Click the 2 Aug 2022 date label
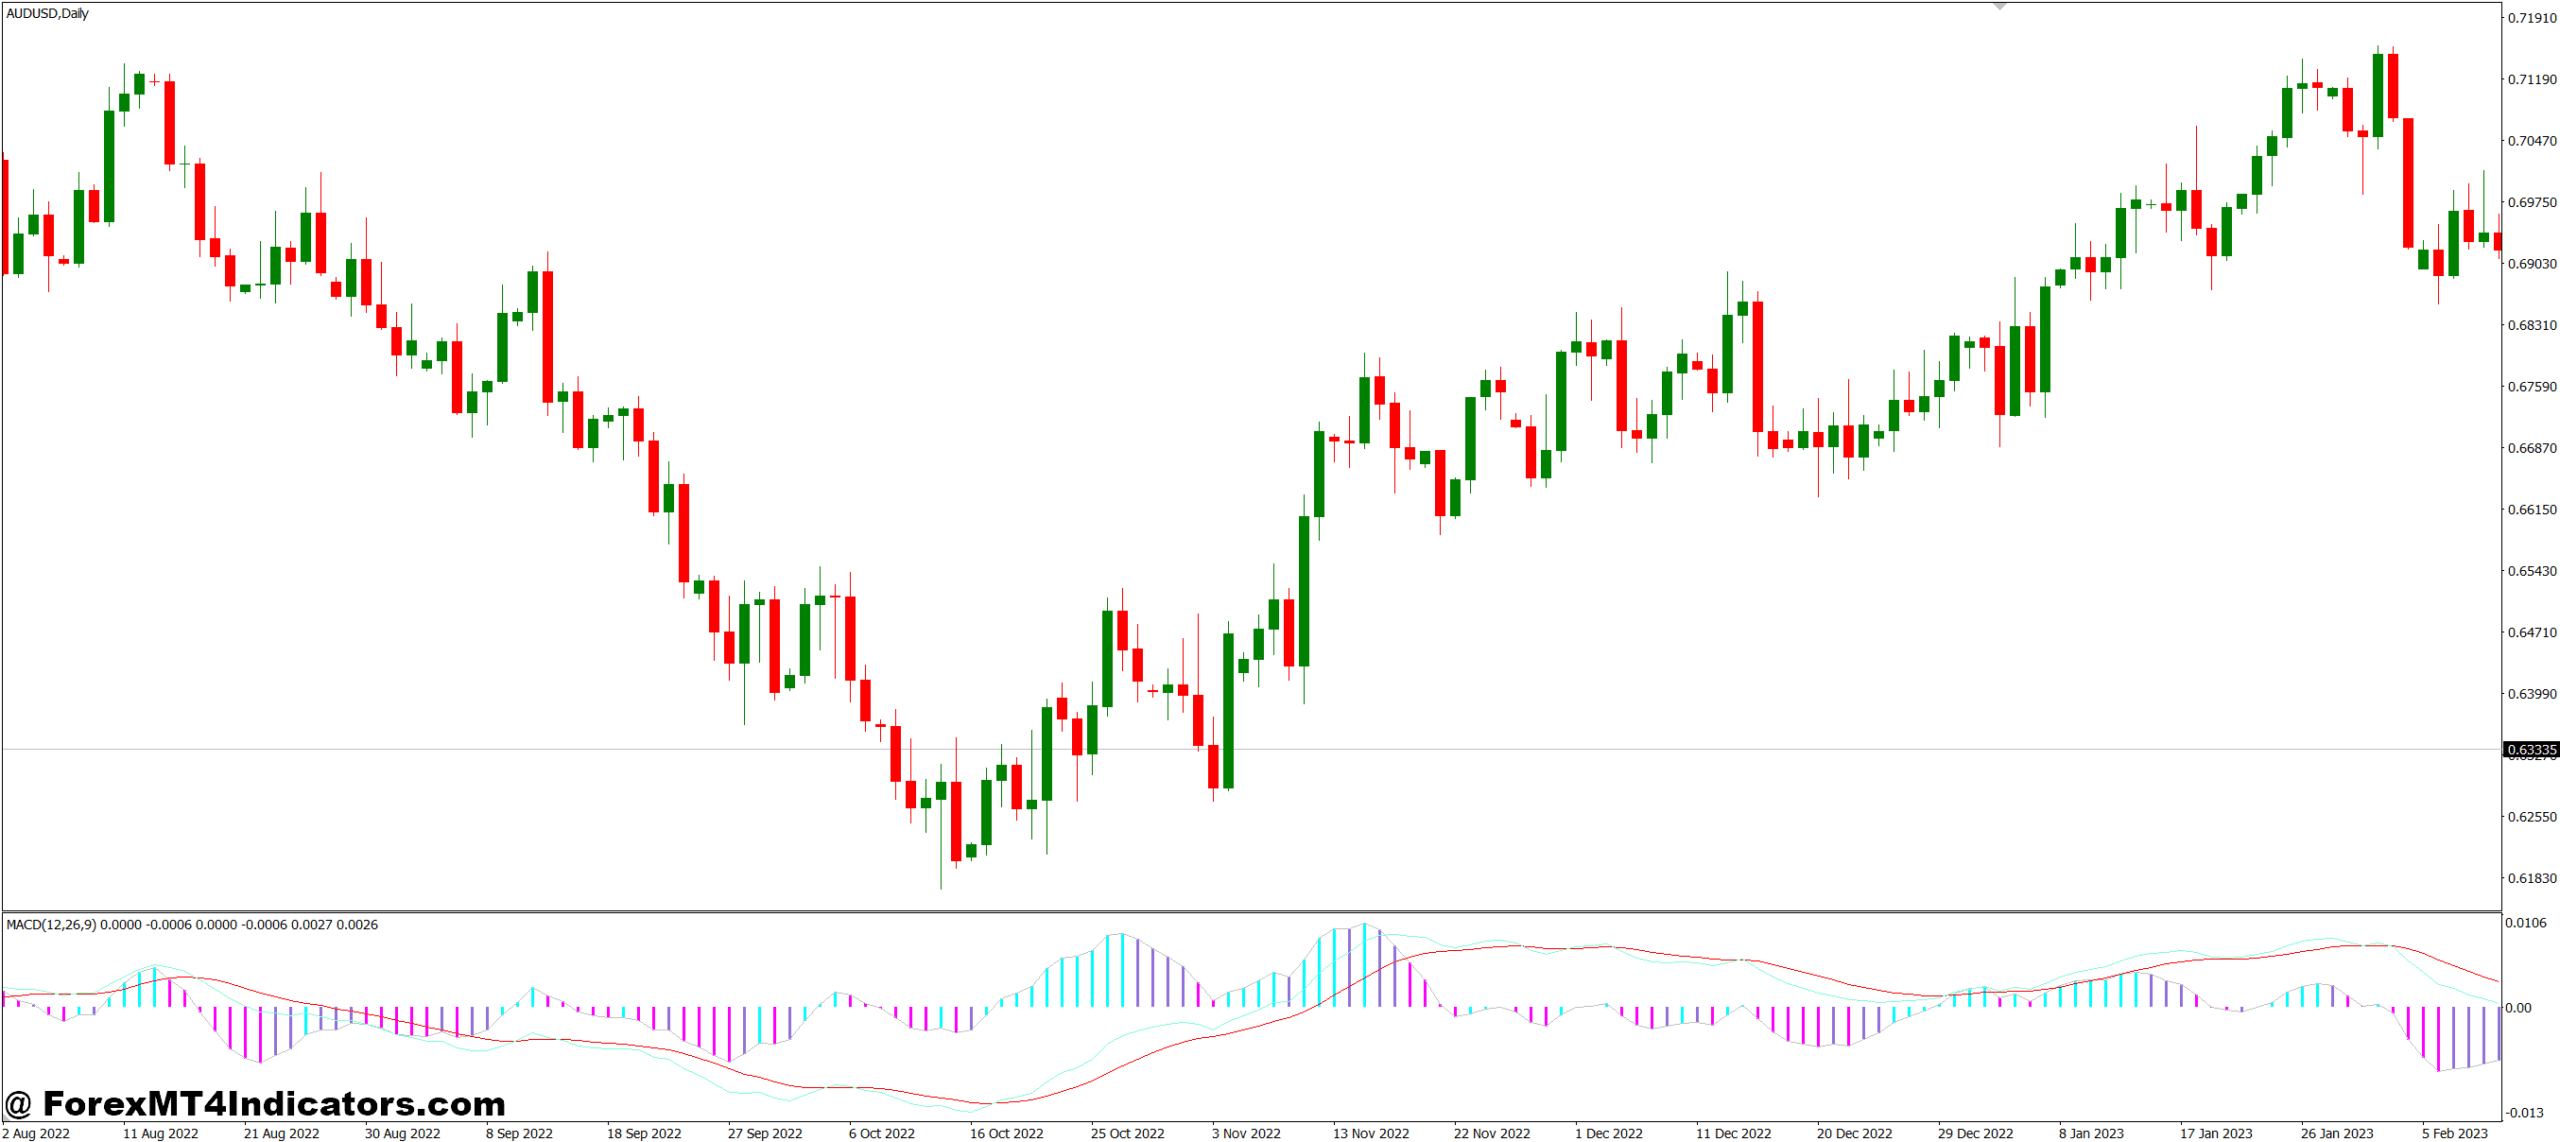Viewport: 2560px width, 1142px height. [x=37, y=1133]
